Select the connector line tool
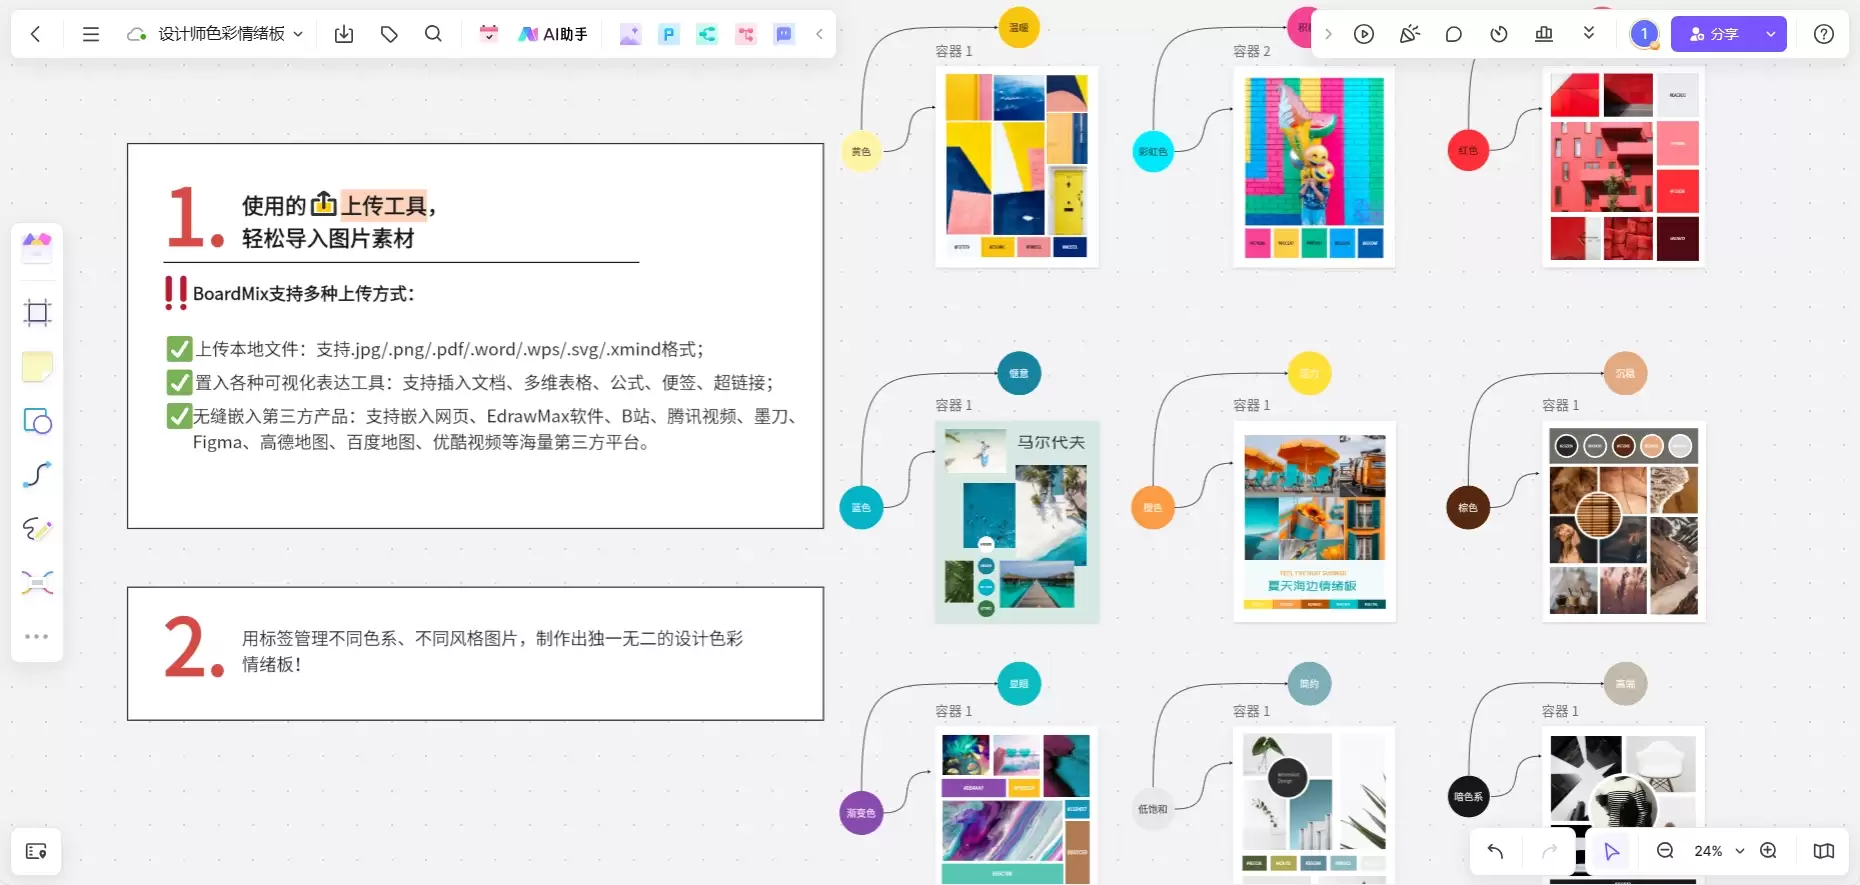Viewport: 1860px width, 885px height. click(37, 474)
